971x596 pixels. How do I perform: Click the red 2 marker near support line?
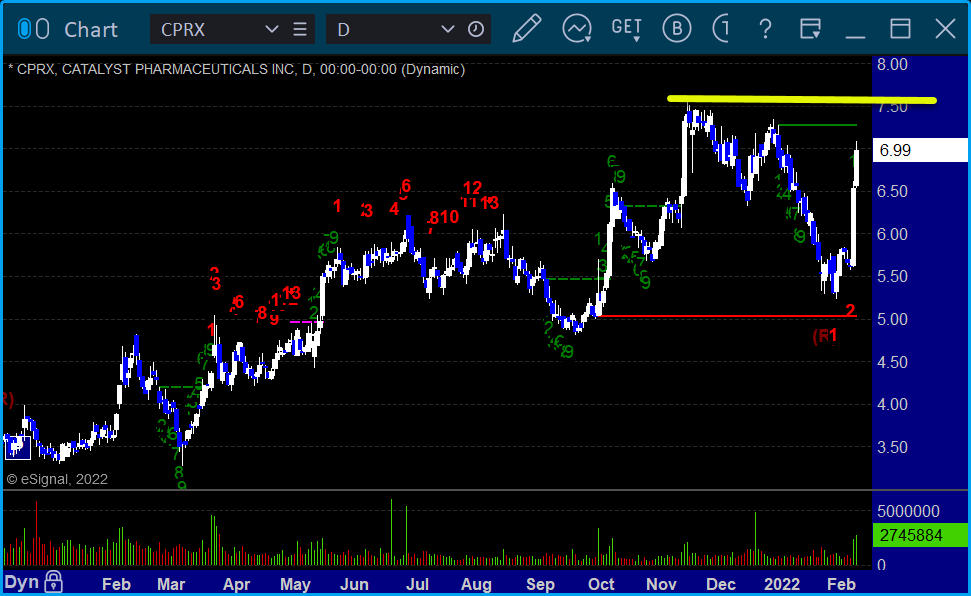pyautogui.click(x=850, y=310)
